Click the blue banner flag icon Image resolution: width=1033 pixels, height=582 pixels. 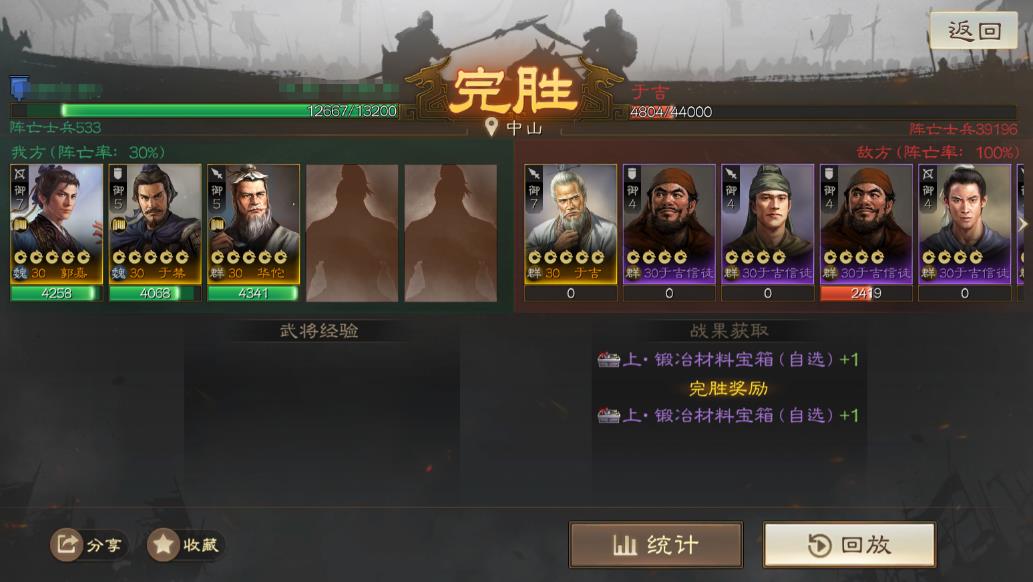point(20,88)
